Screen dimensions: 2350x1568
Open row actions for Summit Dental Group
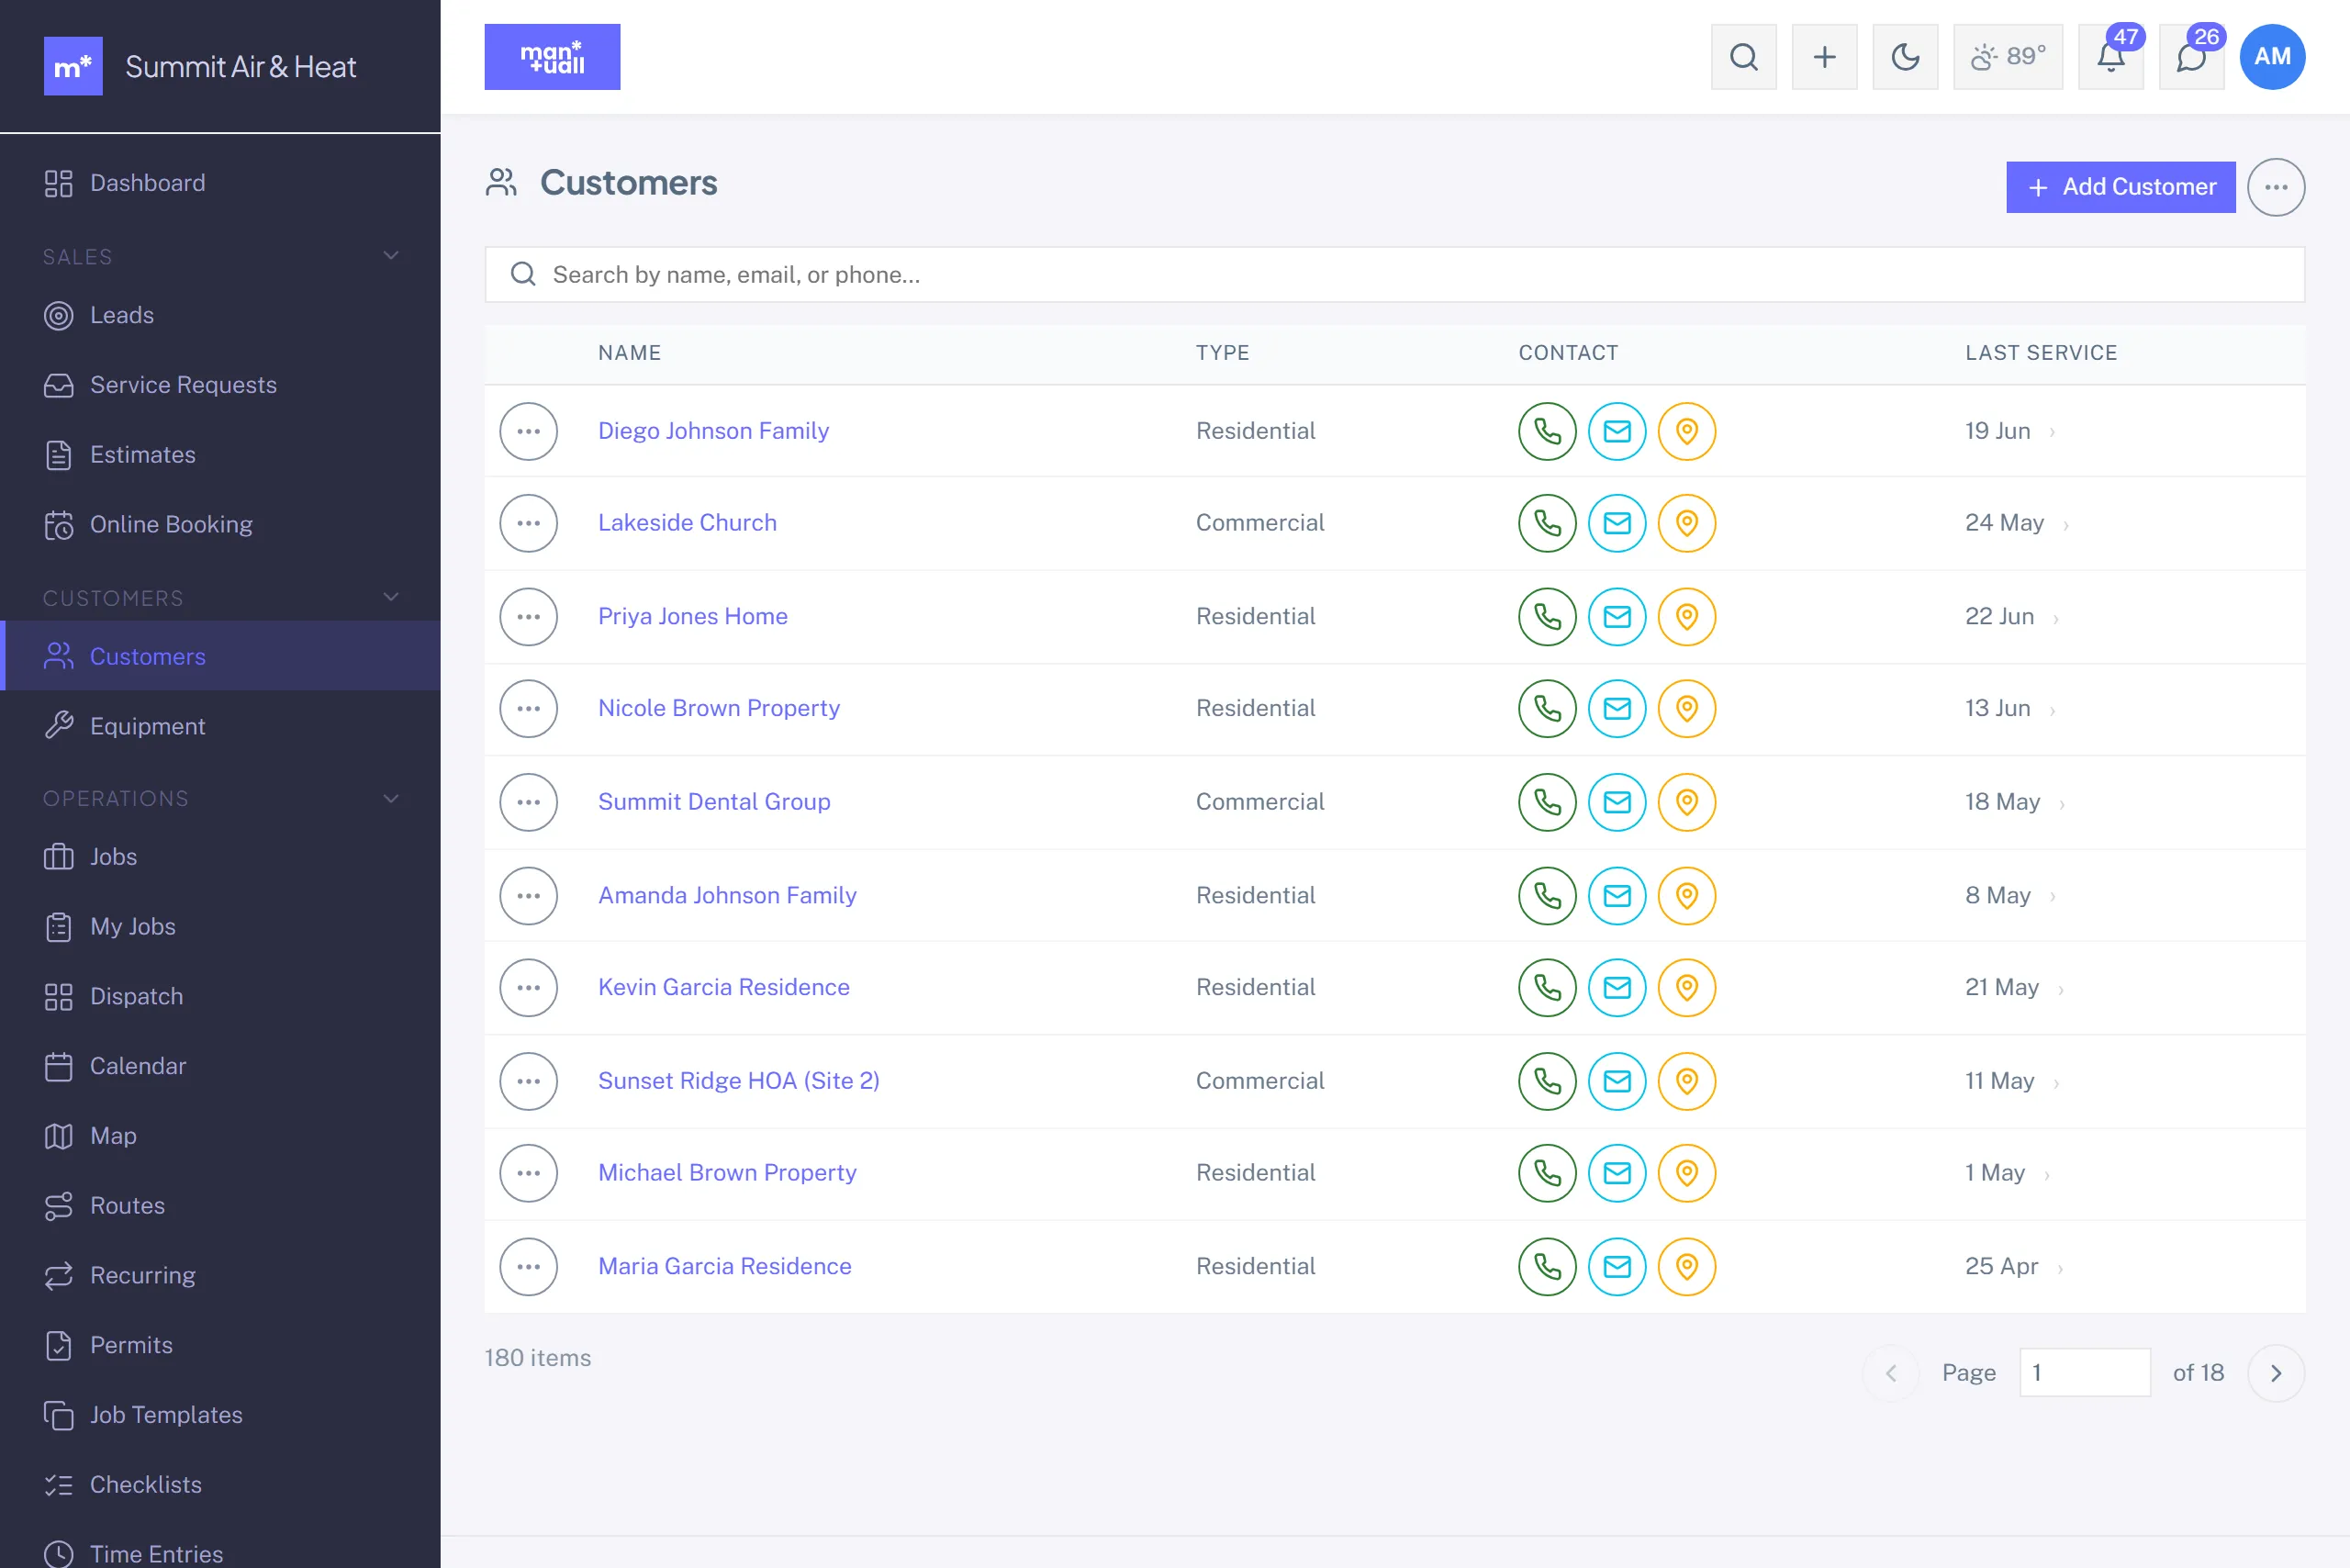point(528,802)
